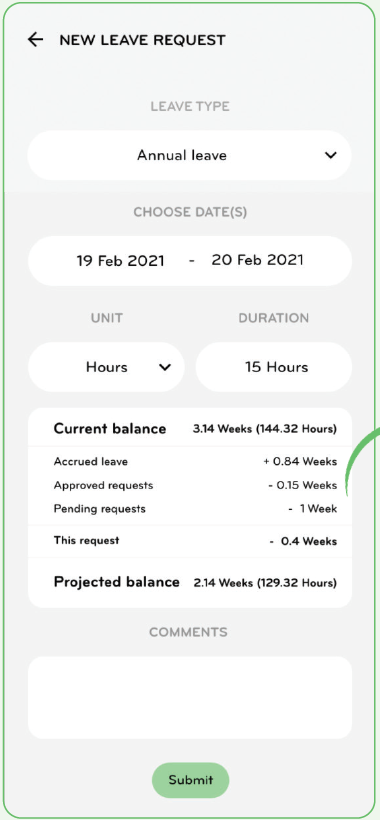The image size is (380, 820).
Task: Submit the leave request
Action: tap(190, 780)
